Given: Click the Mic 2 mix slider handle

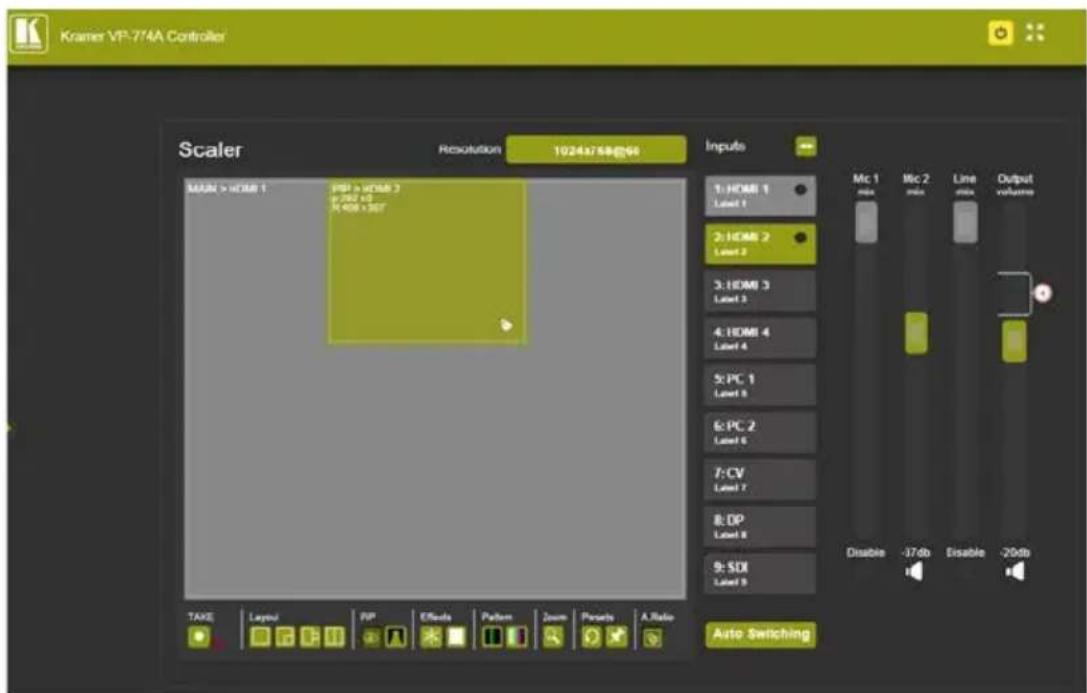Looking at the screenshot, I should coord(916,333).
